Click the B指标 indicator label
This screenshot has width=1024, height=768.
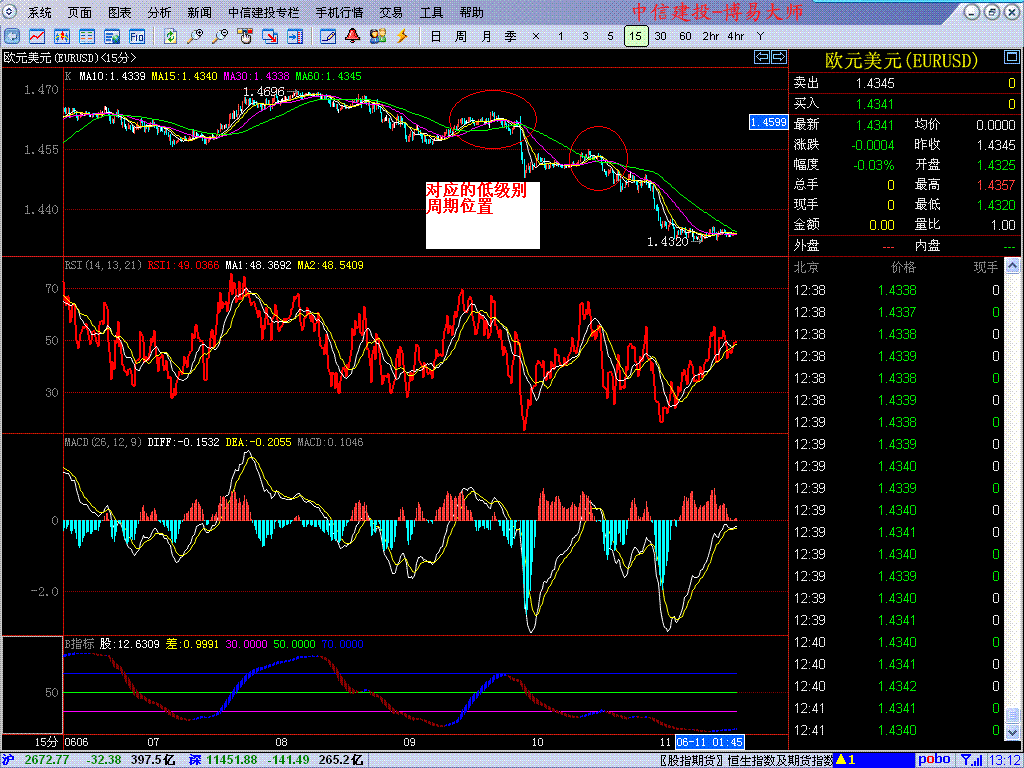pyautogui.click(x=79, y=643)
